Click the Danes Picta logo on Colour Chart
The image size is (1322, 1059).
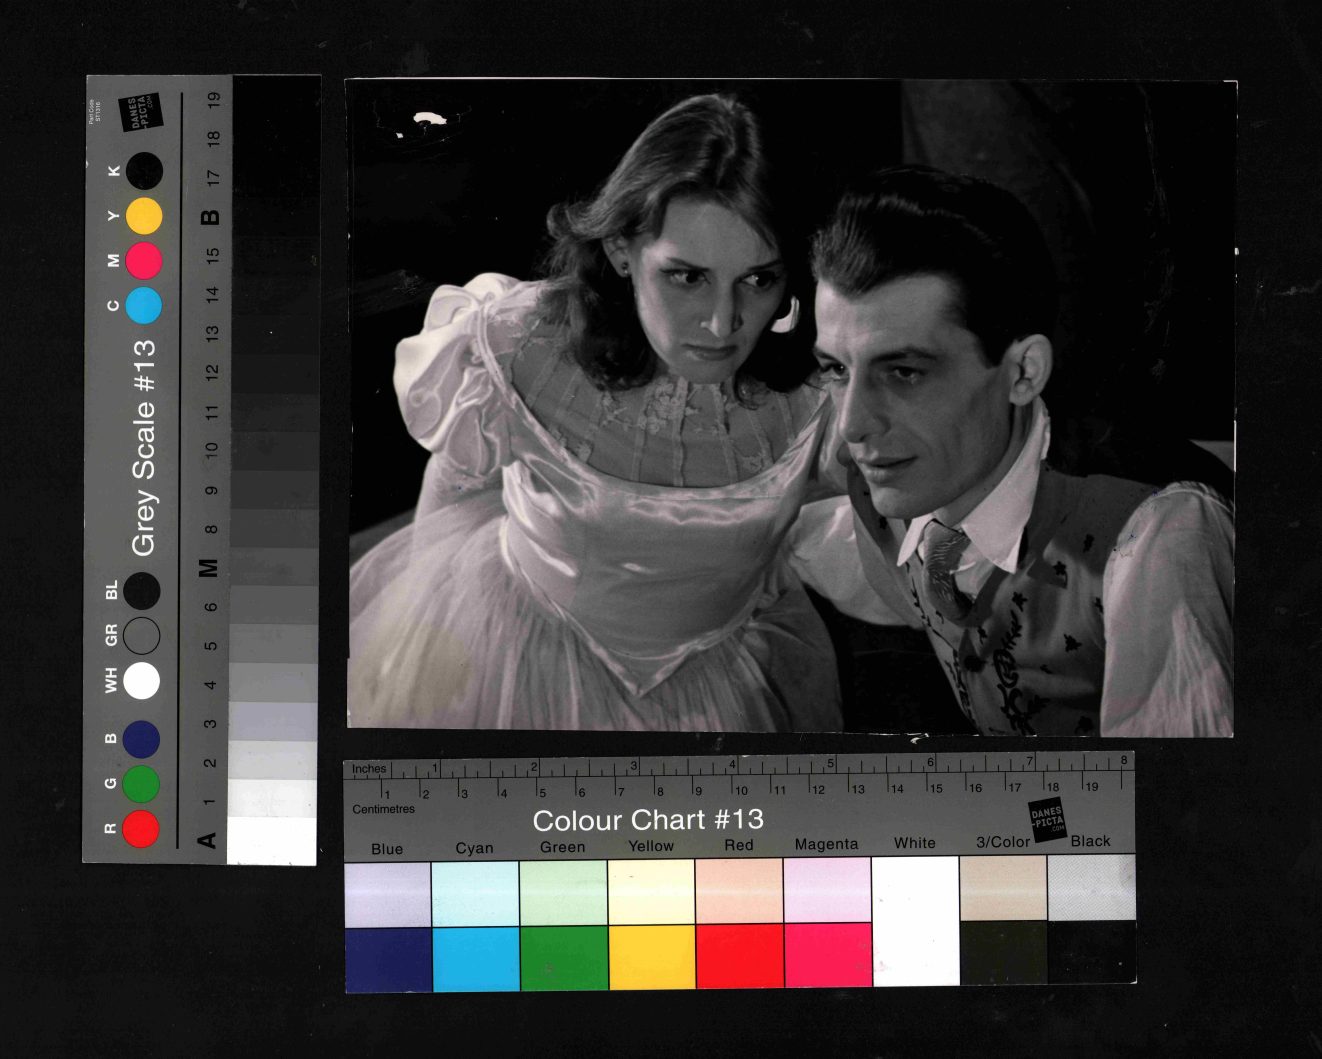pos(1047,819)
